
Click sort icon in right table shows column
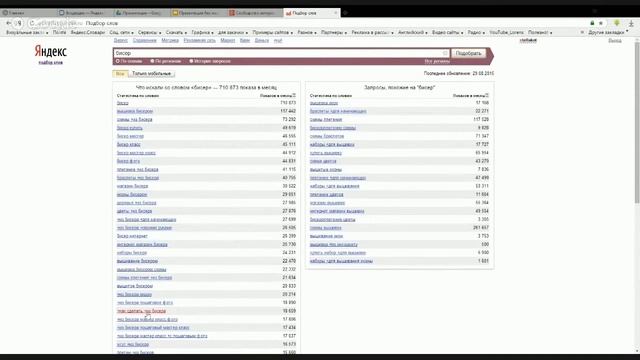(487, 96)
